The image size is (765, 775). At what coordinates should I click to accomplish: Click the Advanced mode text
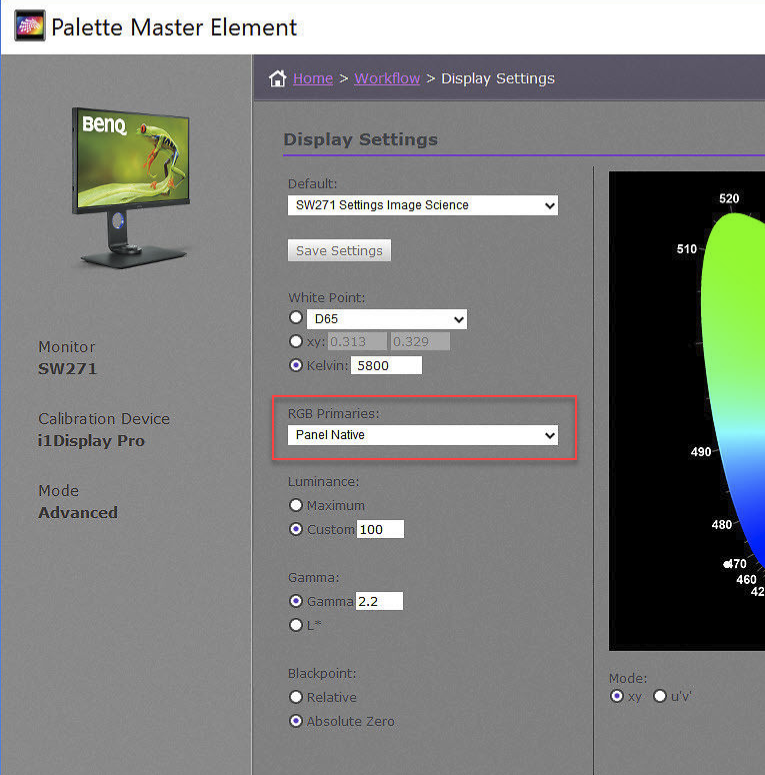78,513
